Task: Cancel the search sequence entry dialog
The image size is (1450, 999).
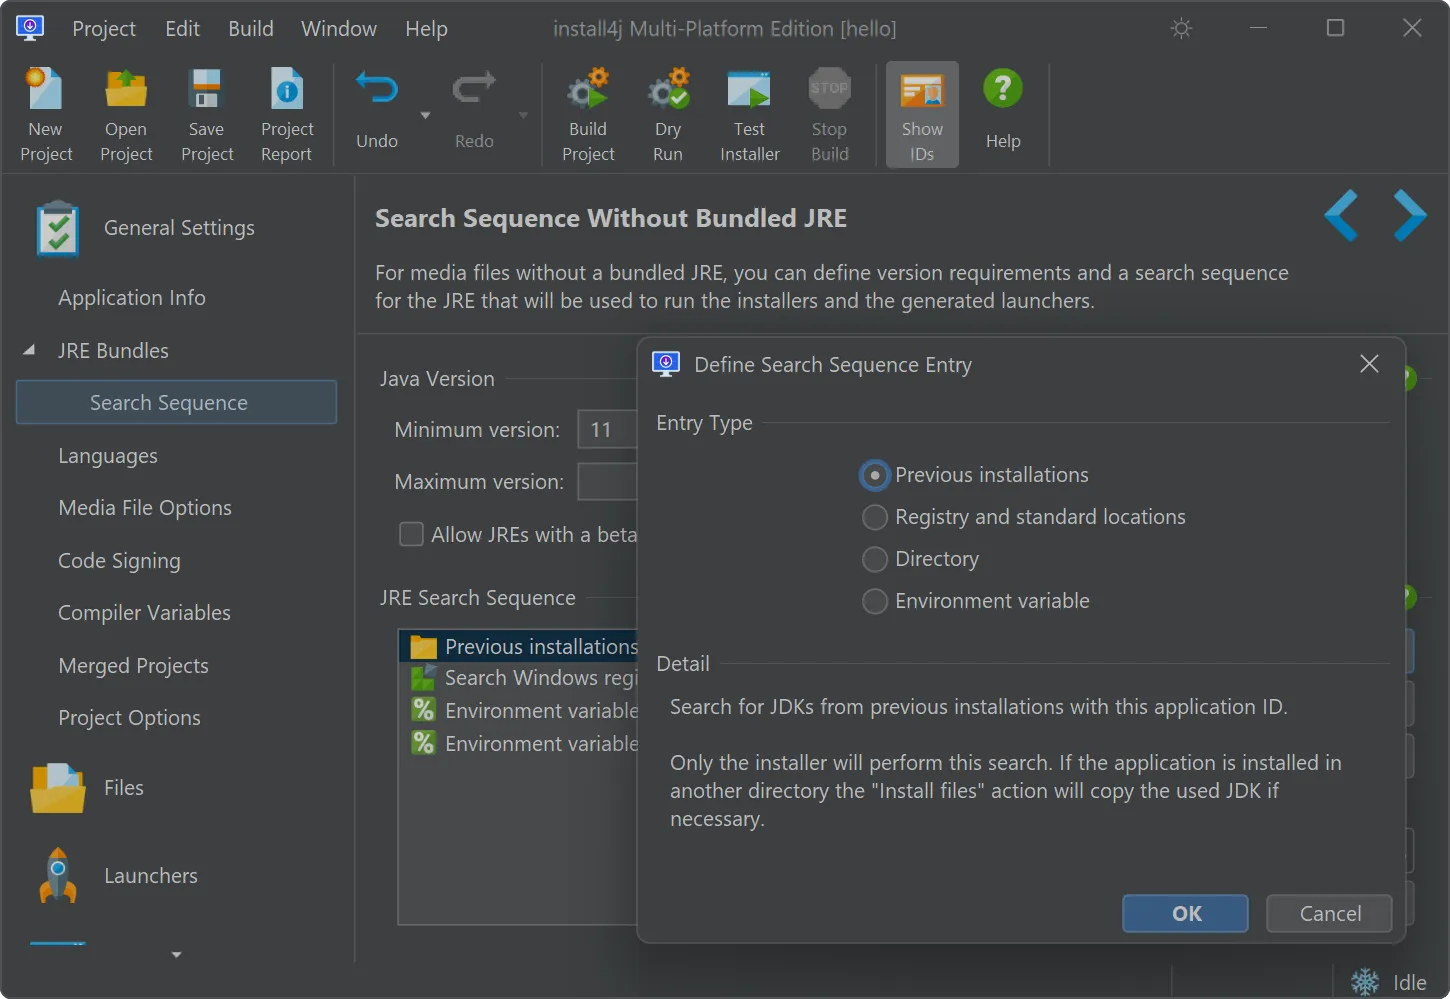Action: coord(1329,913)
